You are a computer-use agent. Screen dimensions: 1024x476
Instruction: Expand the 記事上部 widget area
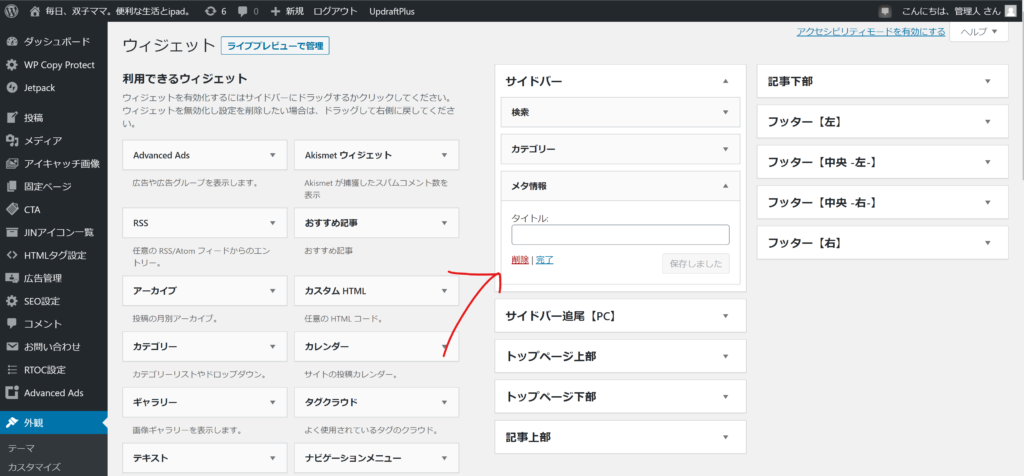725,437
